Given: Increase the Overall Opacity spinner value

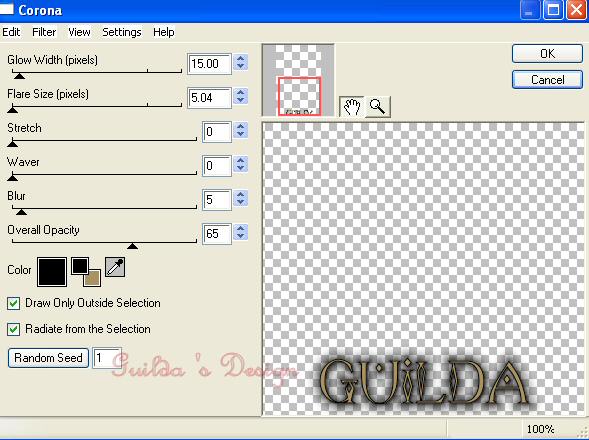Looking at the screenshot, I should [240, 228].
